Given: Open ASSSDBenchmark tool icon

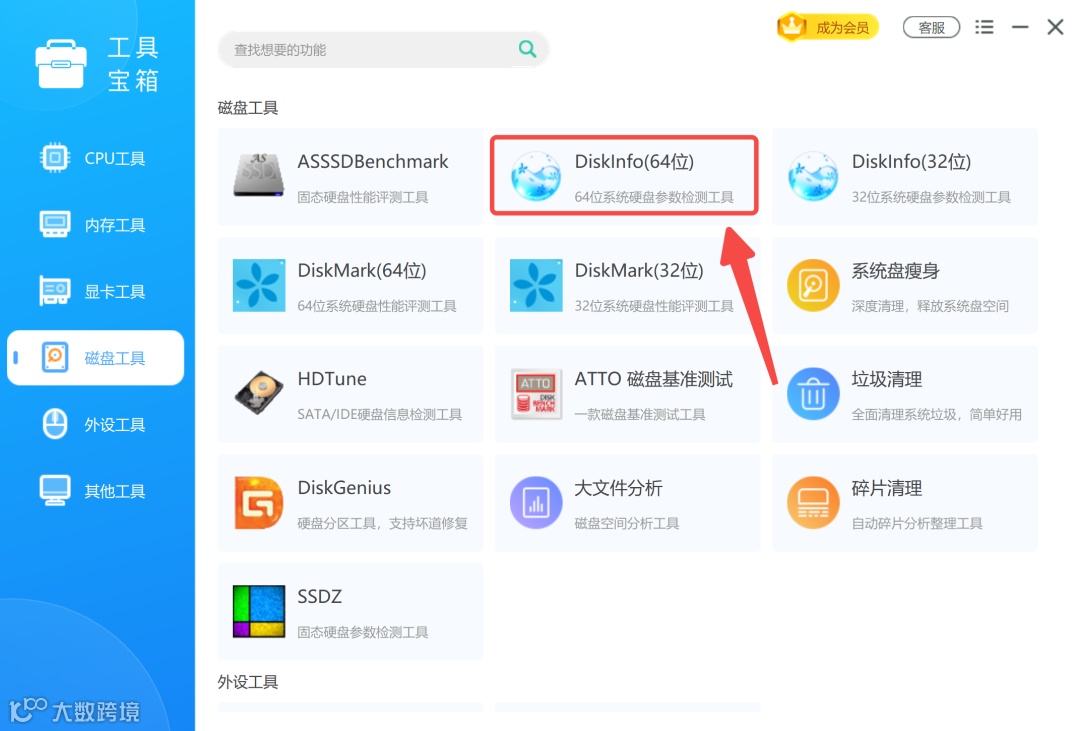Looking at the screenshot, I should pyautogui.click(x=258, y=176).
